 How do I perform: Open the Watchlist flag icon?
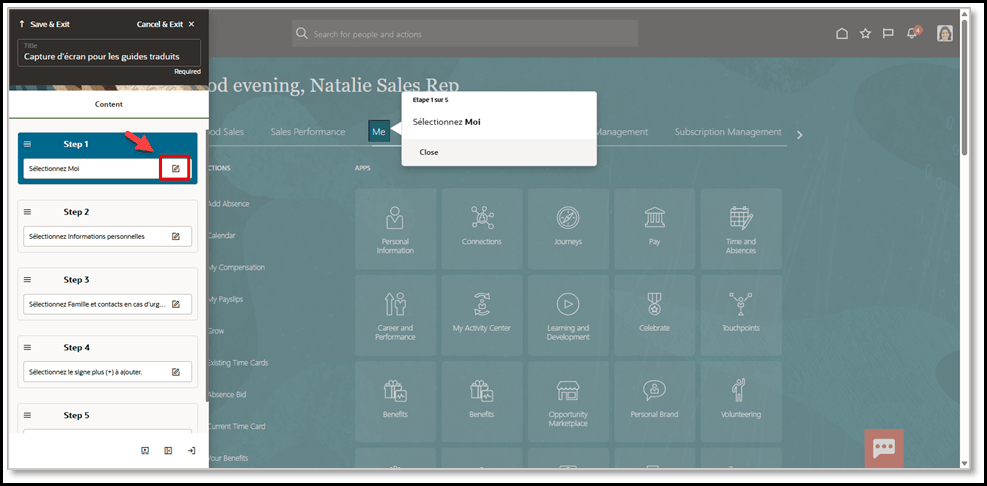(x=888, y=34)
